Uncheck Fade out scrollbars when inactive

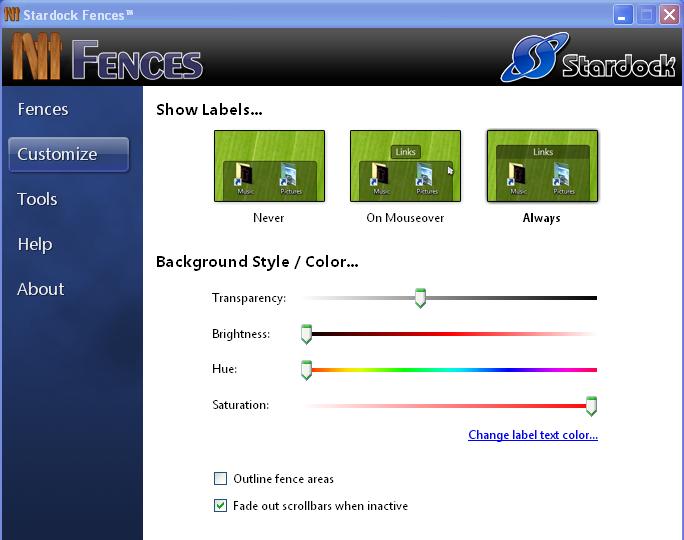coord(220,506)
